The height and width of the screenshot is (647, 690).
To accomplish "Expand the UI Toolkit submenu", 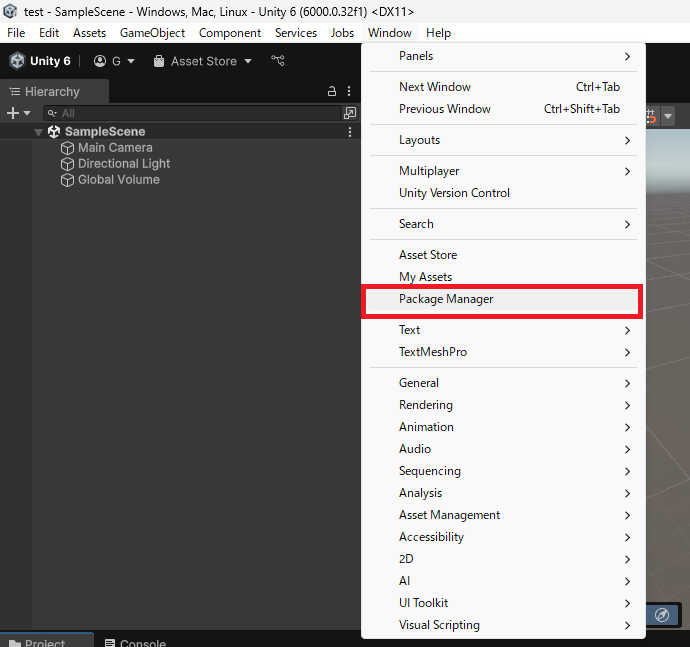I will pyautogui.click(x=503, y=603).
